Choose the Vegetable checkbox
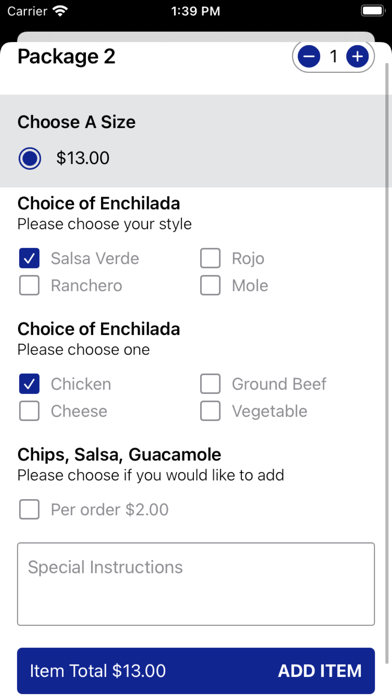Screen dimensions: 392x696 click(210, 411)
